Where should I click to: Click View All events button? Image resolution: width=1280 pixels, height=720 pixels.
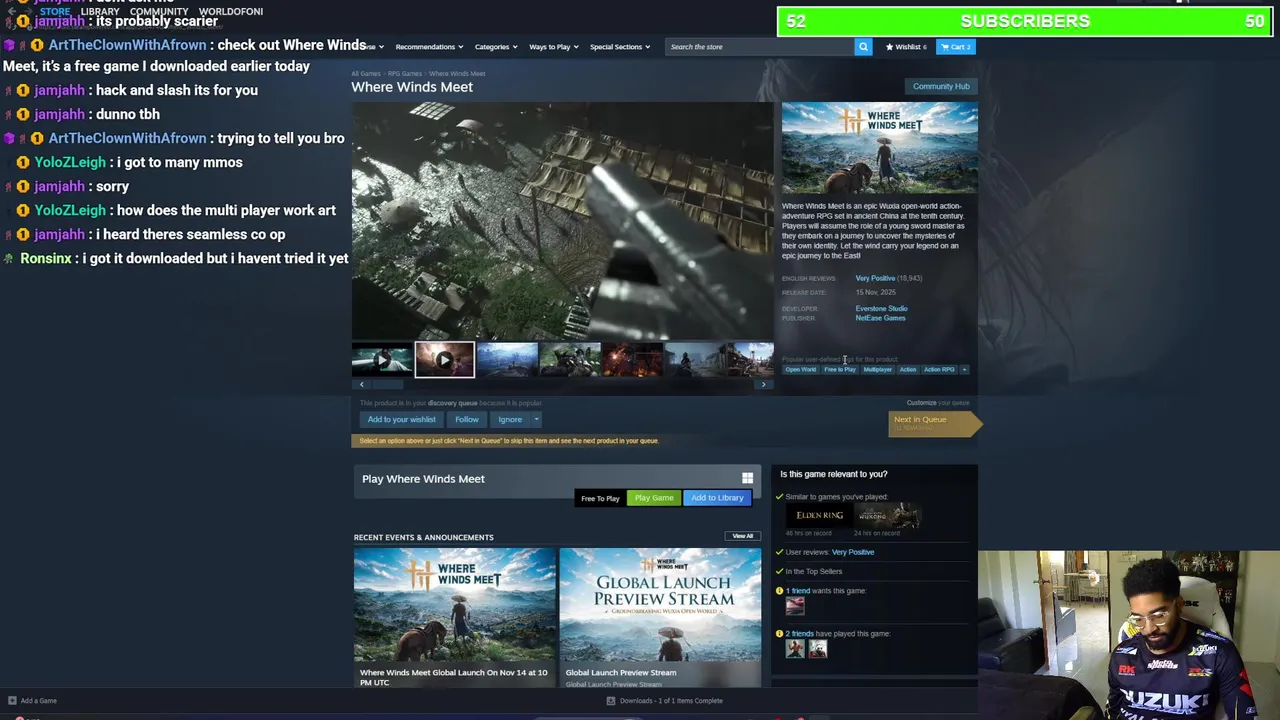tap(742, 536)
